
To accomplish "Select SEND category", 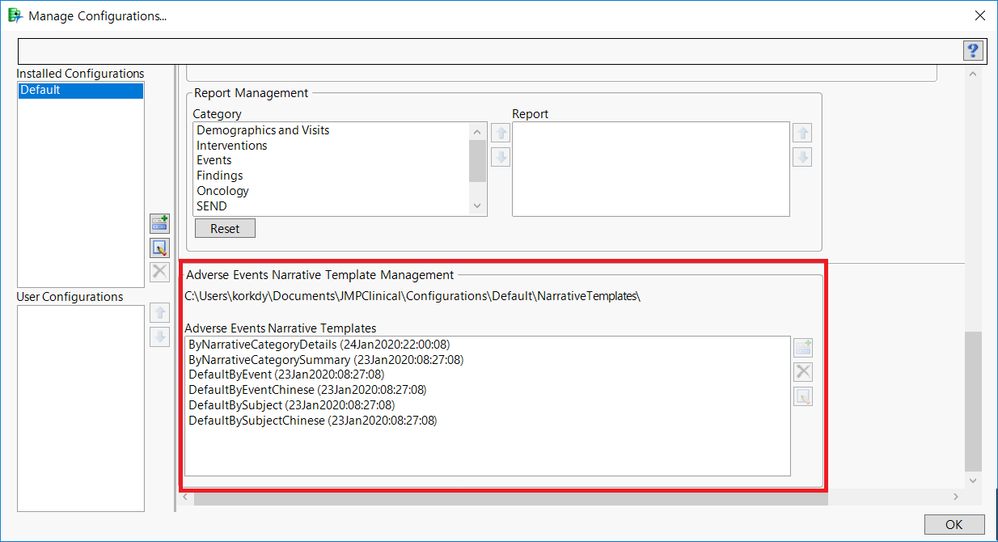I will coord(212,206).
